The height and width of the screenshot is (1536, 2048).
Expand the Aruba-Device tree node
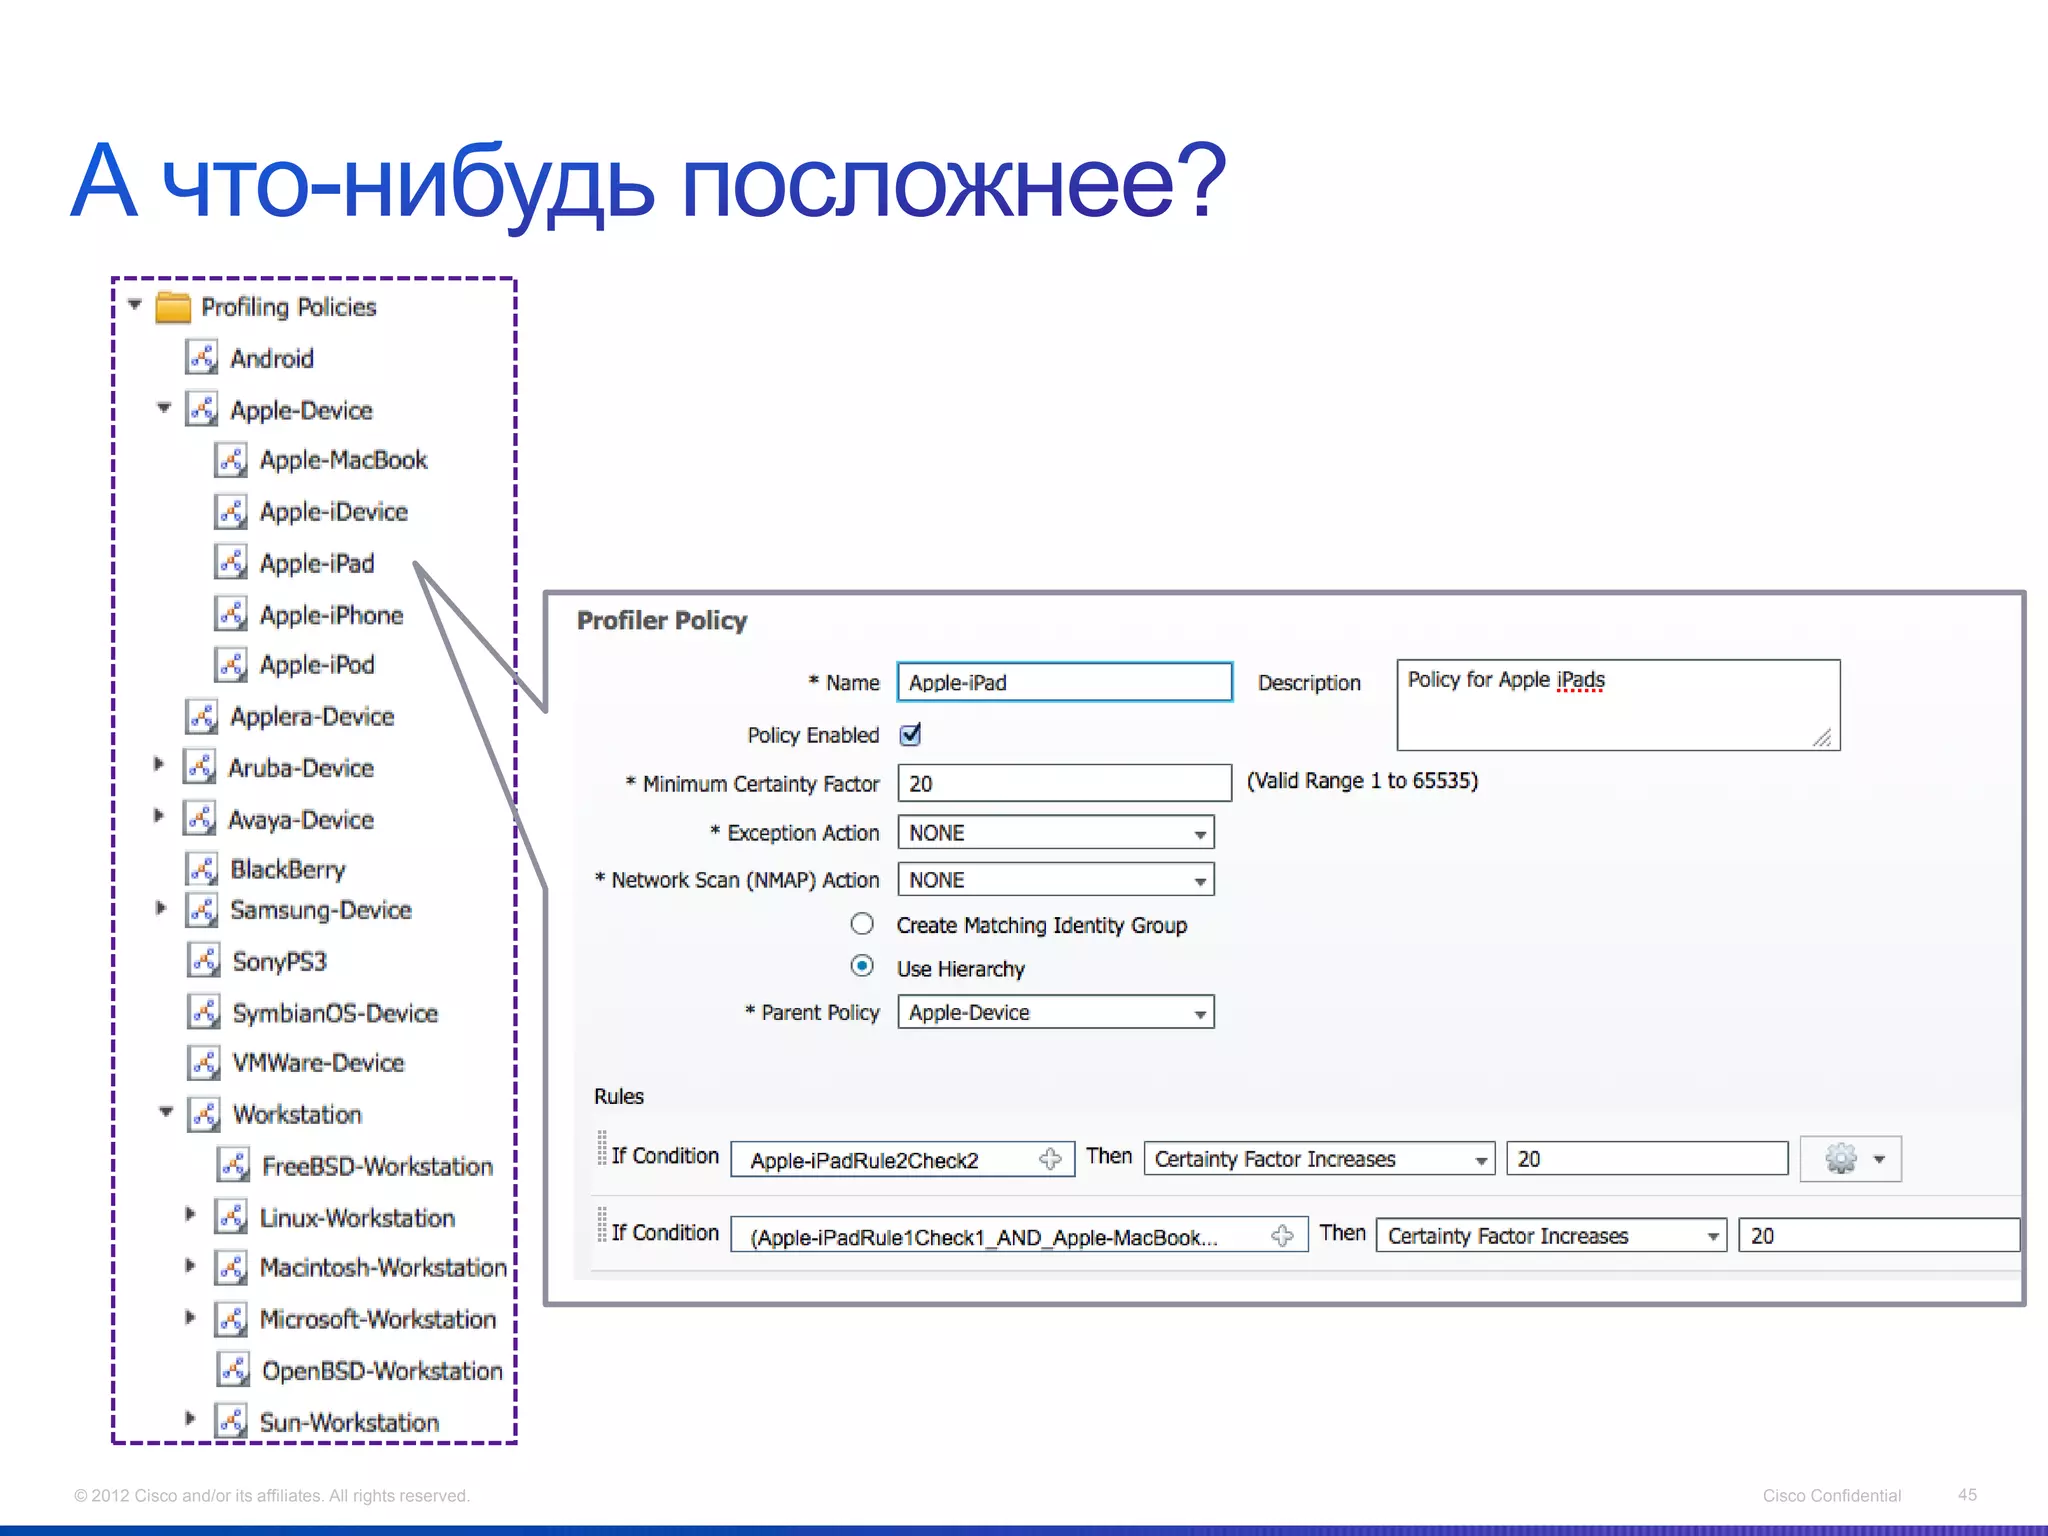coord(159,764)
